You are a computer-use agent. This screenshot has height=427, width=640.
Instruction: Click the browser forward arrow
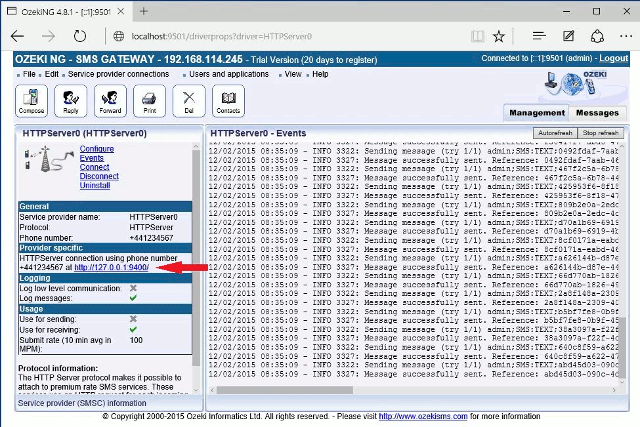[49, 36]
